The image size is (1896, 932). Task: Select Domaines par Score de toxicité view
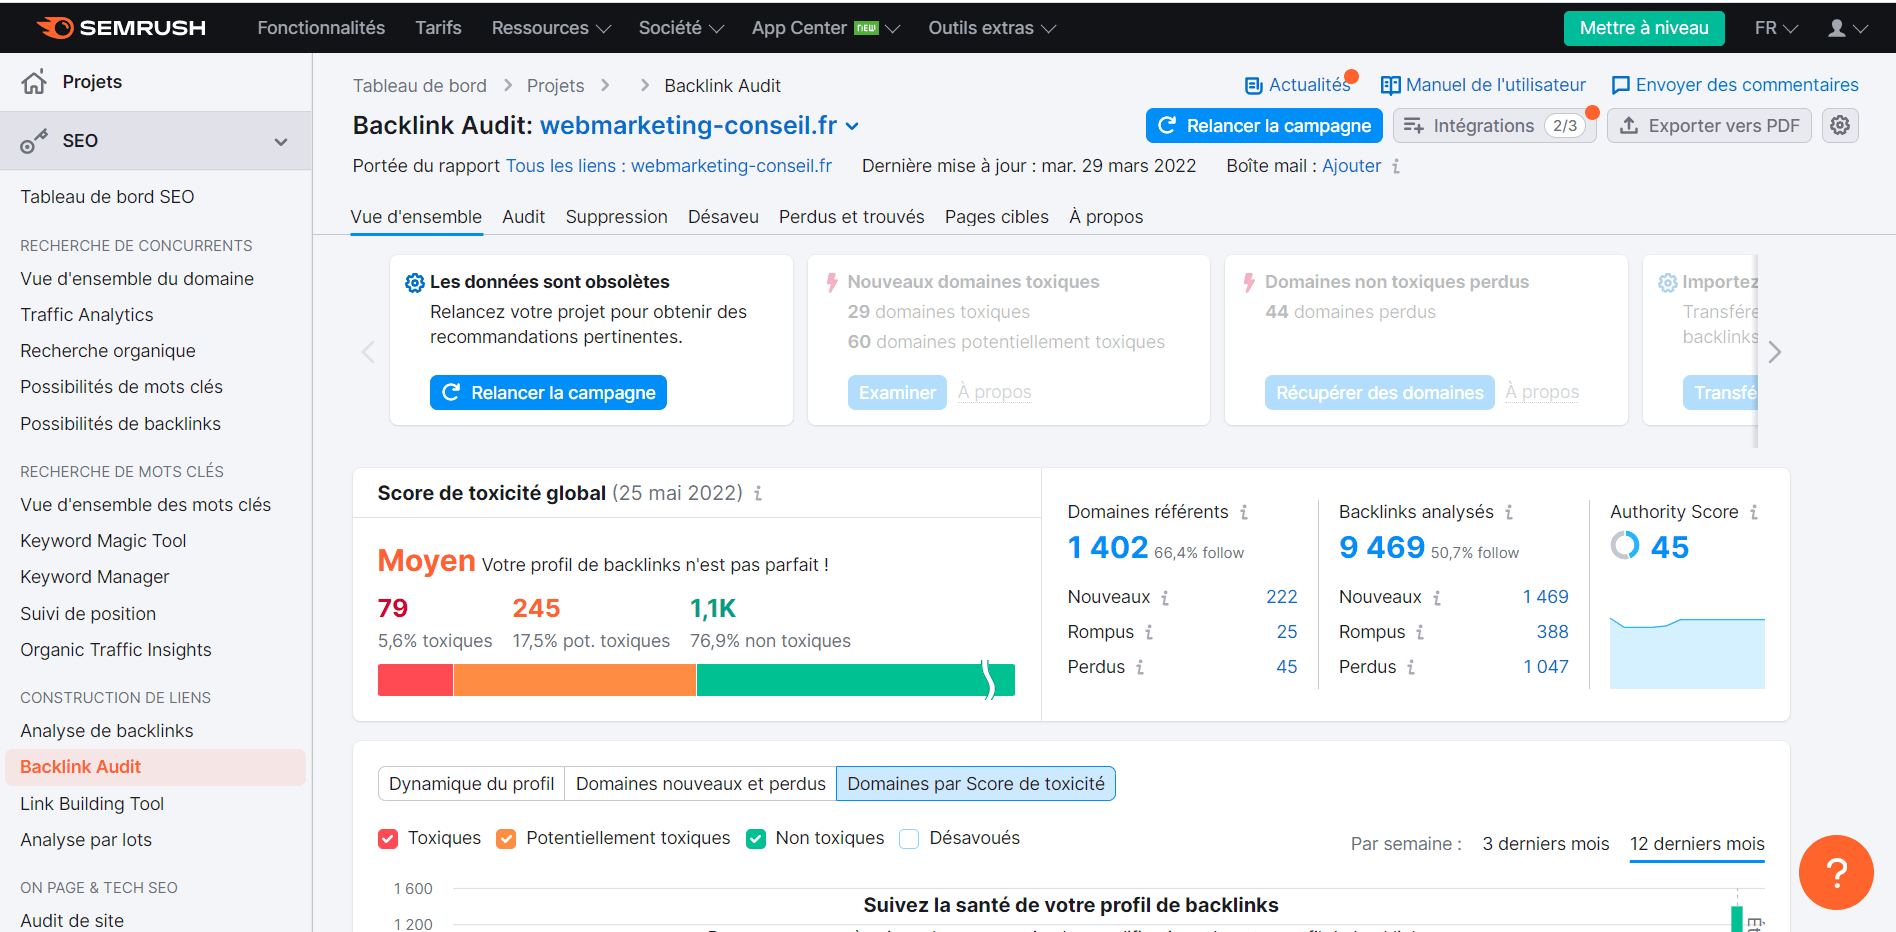click(x=976, y=784)
